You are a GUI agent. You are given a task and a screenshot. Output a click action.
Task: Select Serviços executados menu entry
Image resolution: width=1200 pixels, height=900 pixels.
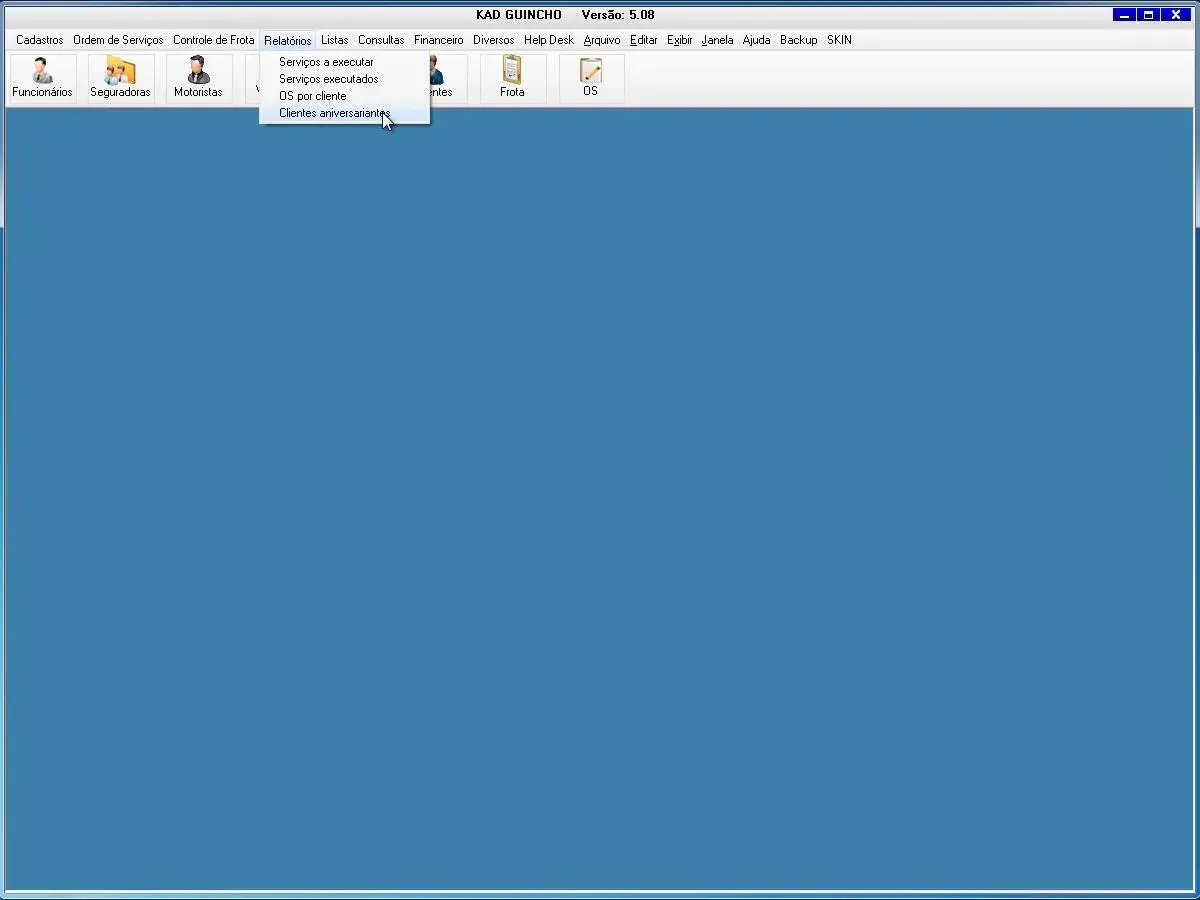[x=328, y=79]
